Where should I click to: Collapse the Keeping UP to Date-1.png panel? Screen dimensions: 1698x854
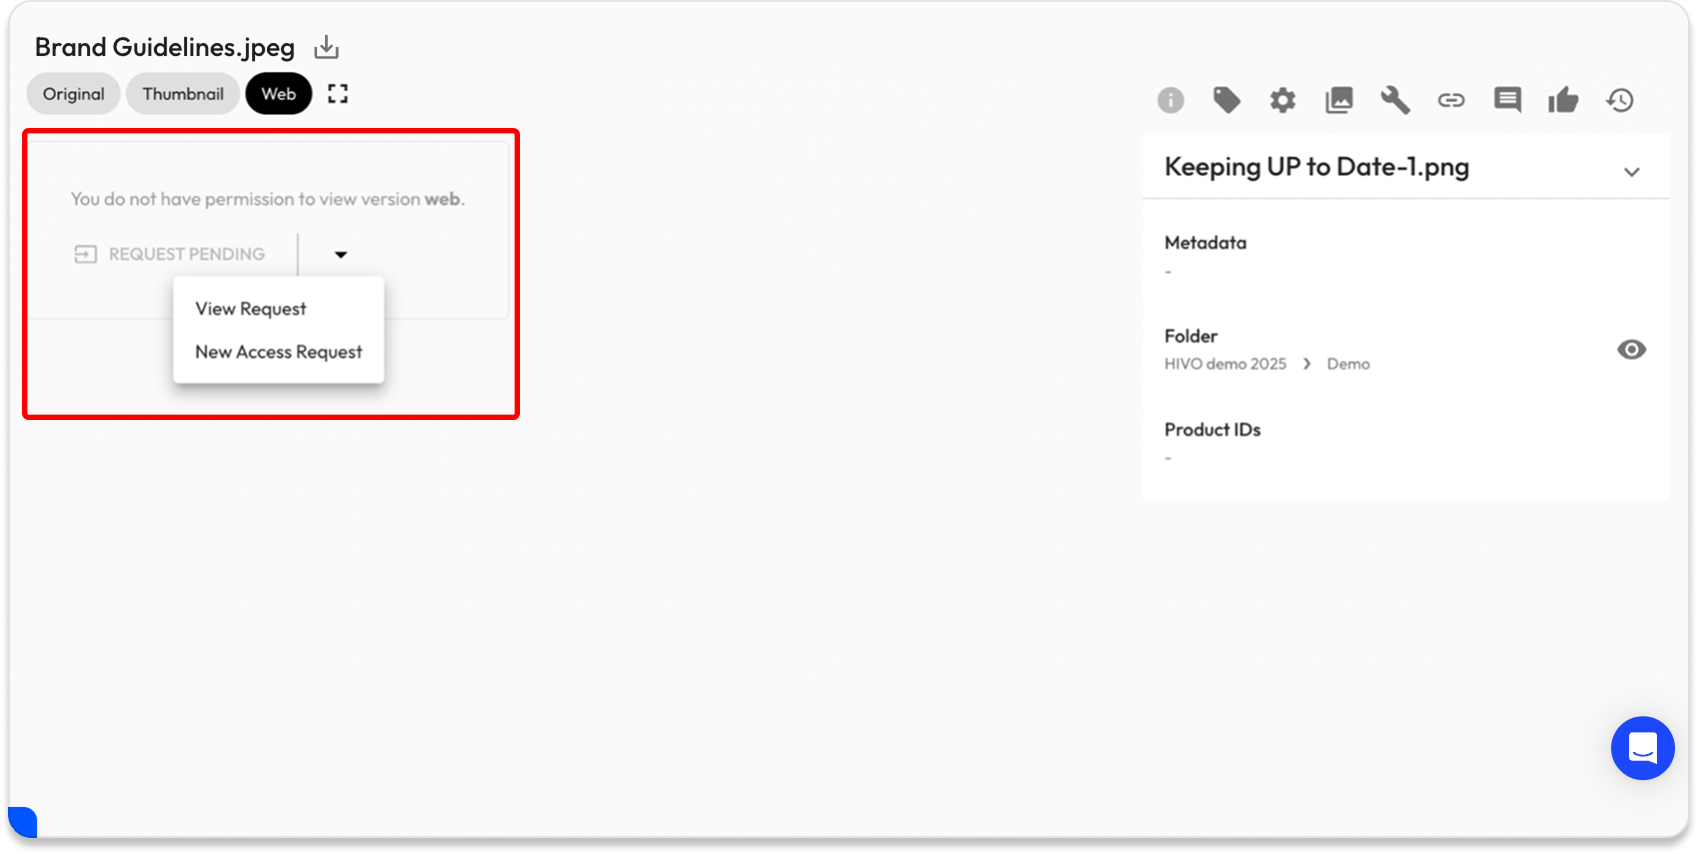(1631, 172)
